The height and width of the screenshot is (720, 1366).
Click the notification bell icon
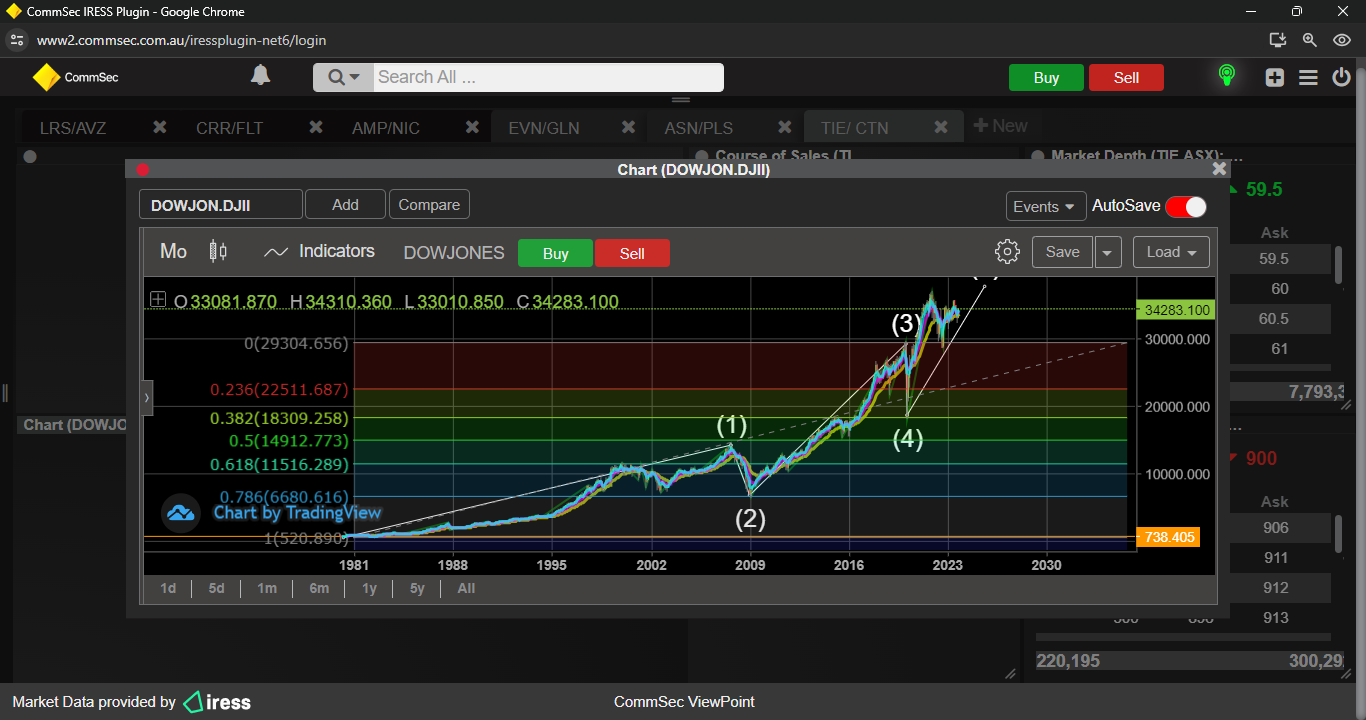coord(260,76)
